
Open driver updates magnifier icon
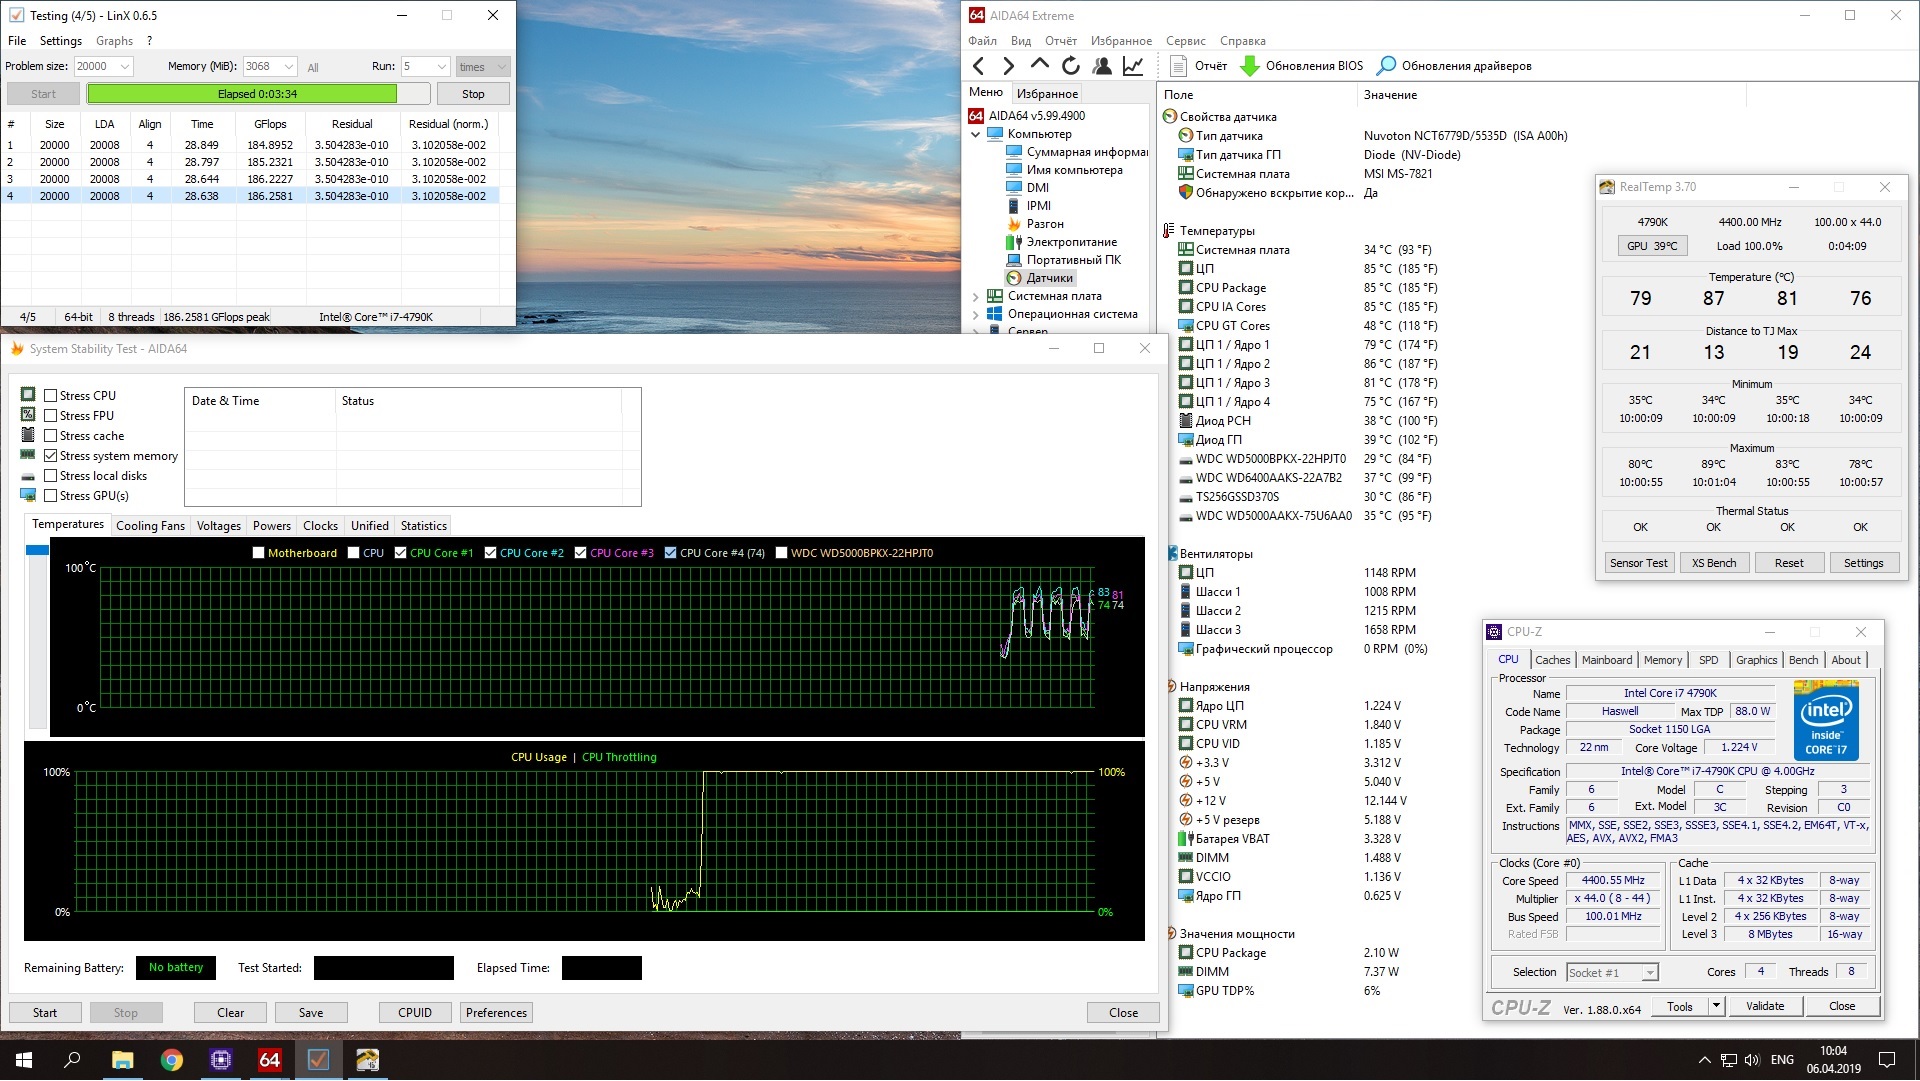pyautogui.click(x=1386, y=66)
